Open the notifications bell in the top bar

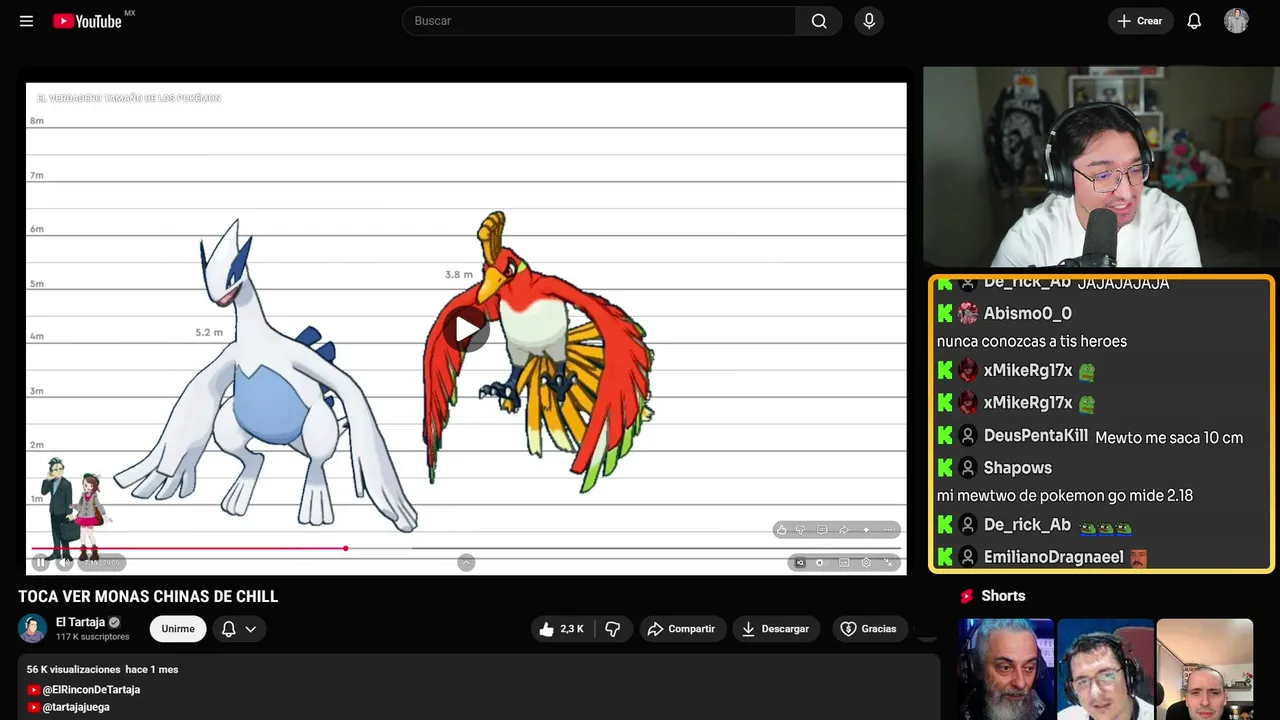(1194, 21)
